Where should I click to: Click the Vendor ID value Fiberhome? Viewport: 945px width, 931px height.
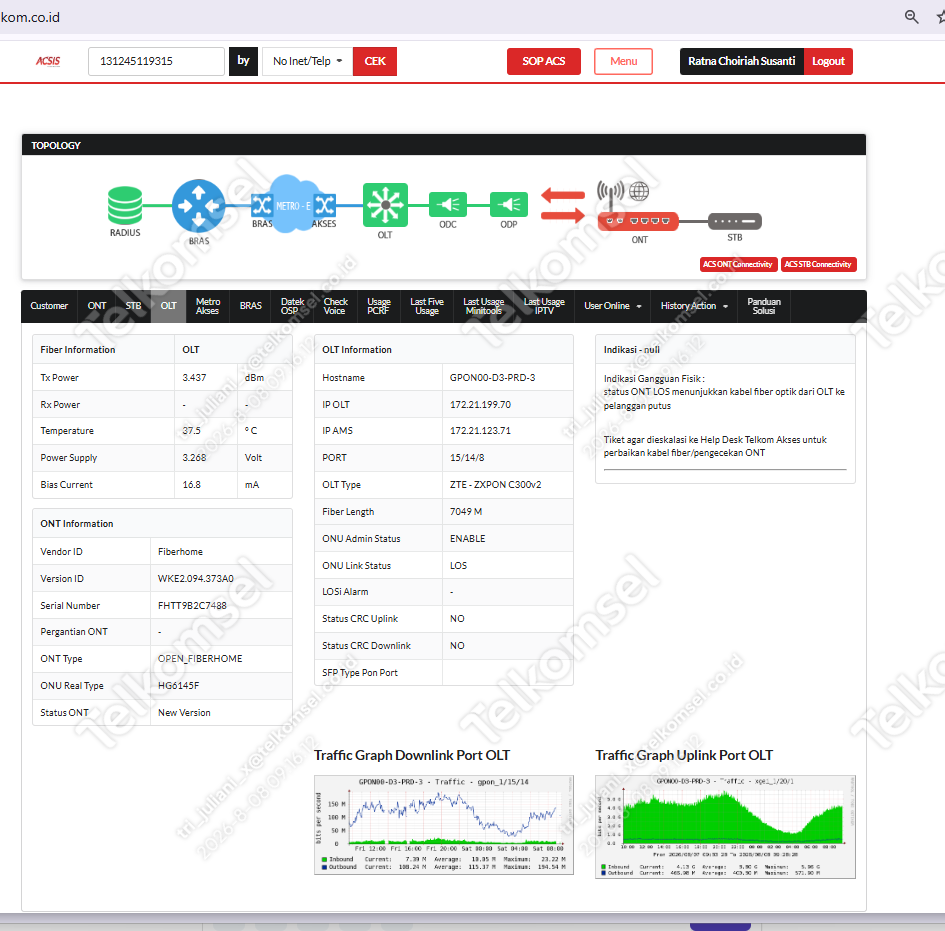click(x=180, y=552)
